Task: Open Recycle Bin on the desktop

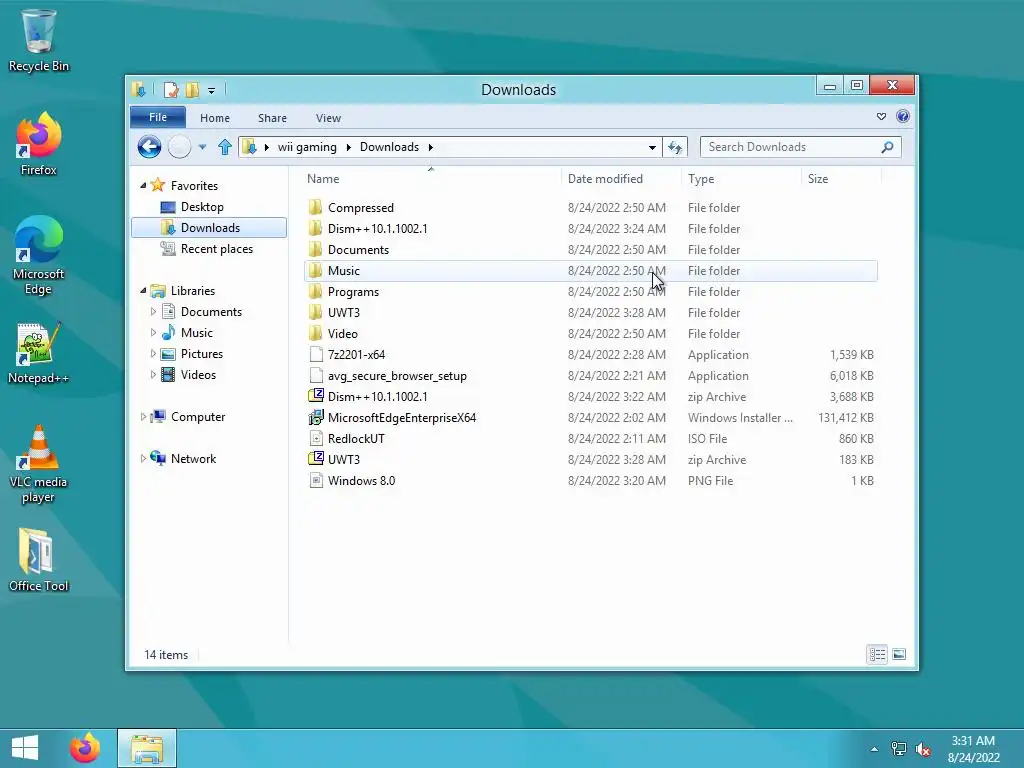Action: (39, 40)
